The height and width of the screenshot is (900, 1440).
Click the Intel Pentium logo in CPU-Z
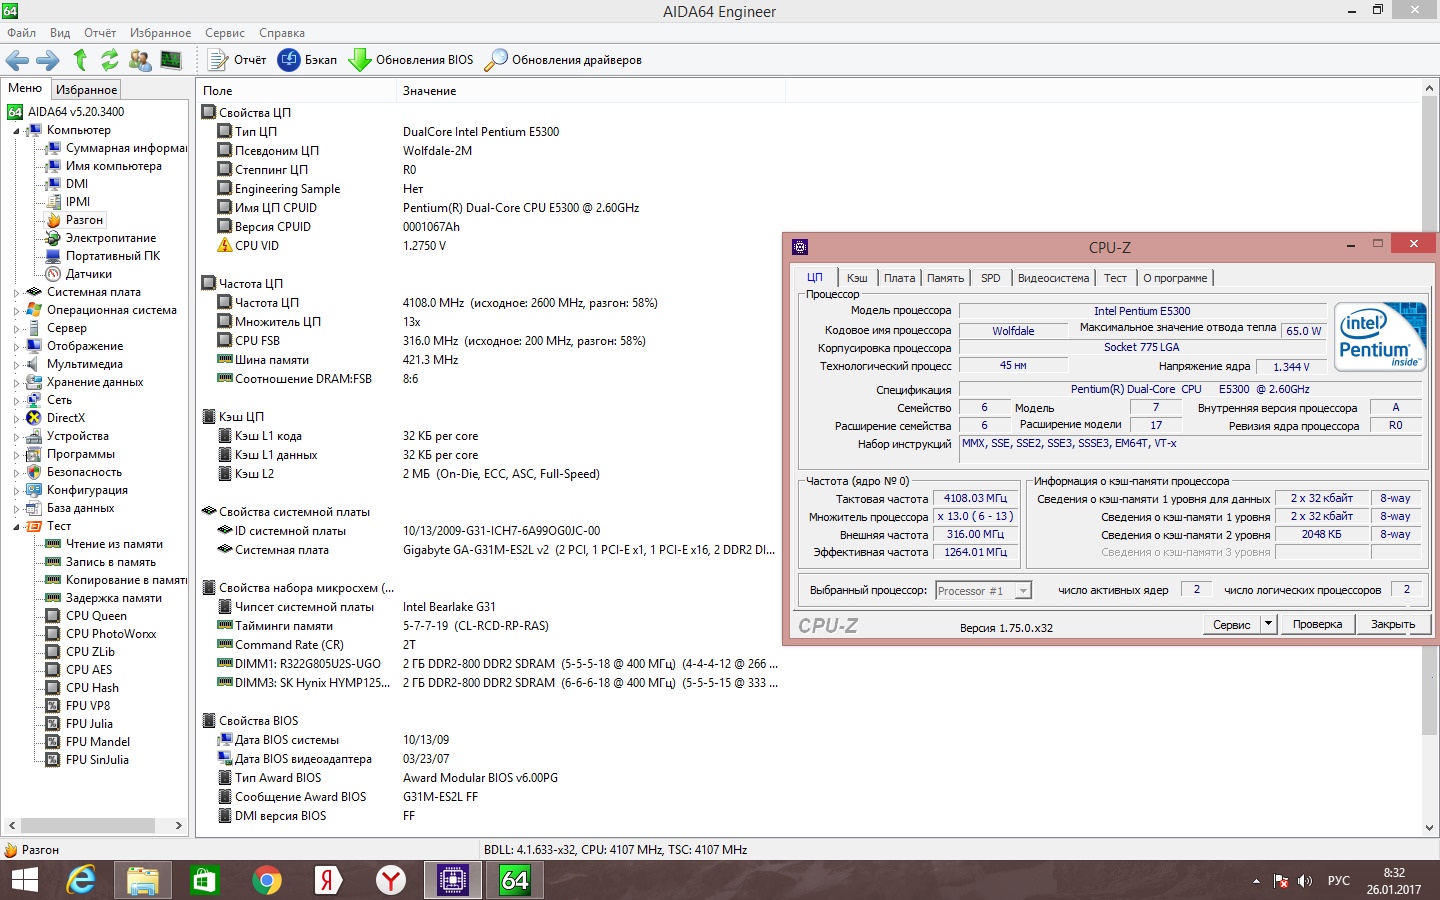click(x=1380, y=337)
